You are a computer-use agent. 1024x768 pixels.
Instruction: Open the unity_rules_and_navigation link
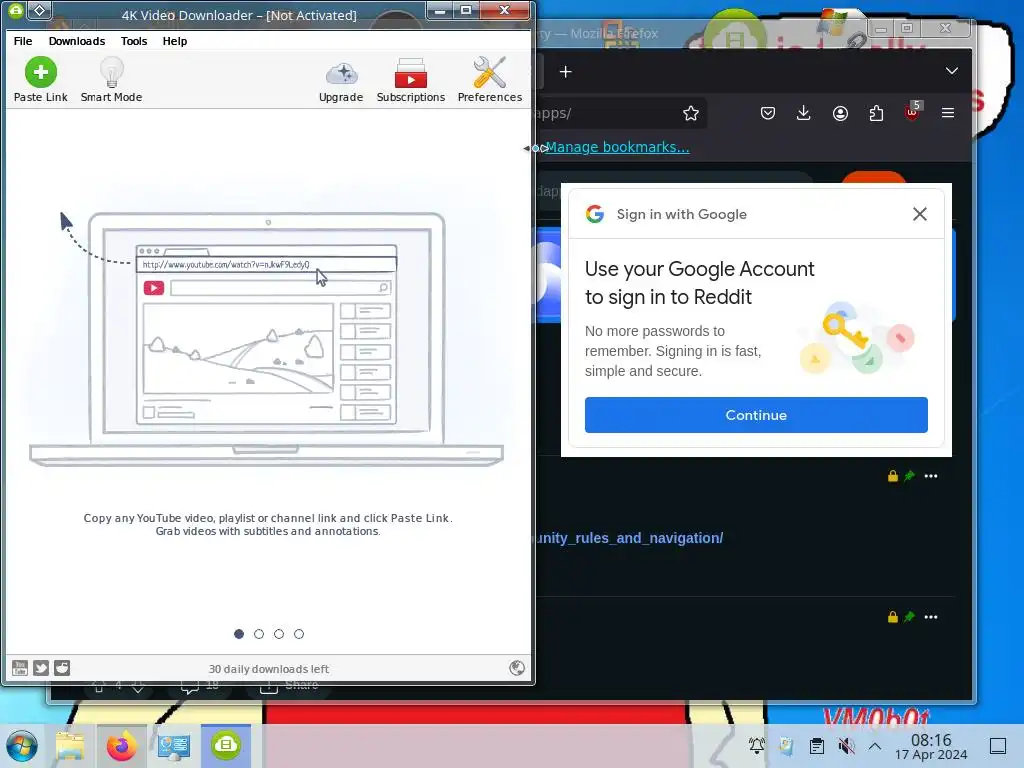pos(630,538)
